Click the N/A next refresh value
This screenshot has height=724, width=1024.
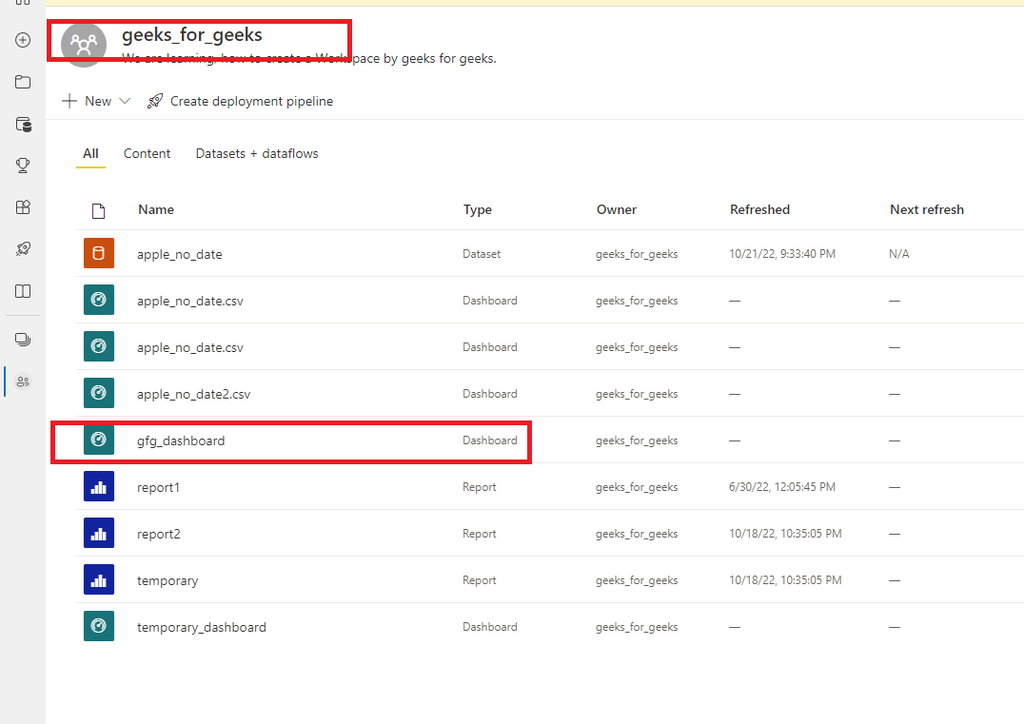coord(899,254)
